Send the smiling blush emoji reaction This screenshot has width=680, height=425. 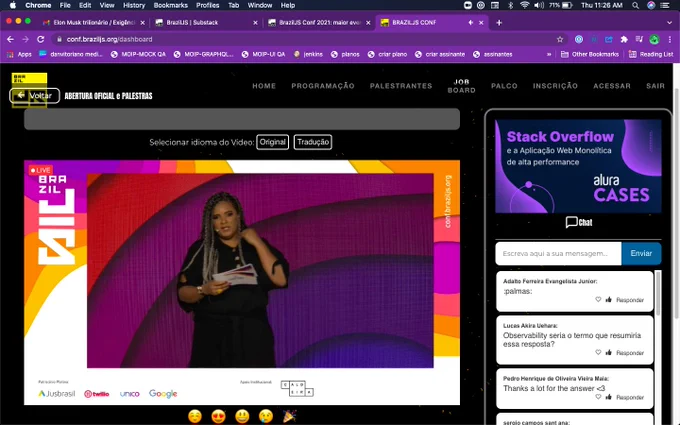[195, 416]
